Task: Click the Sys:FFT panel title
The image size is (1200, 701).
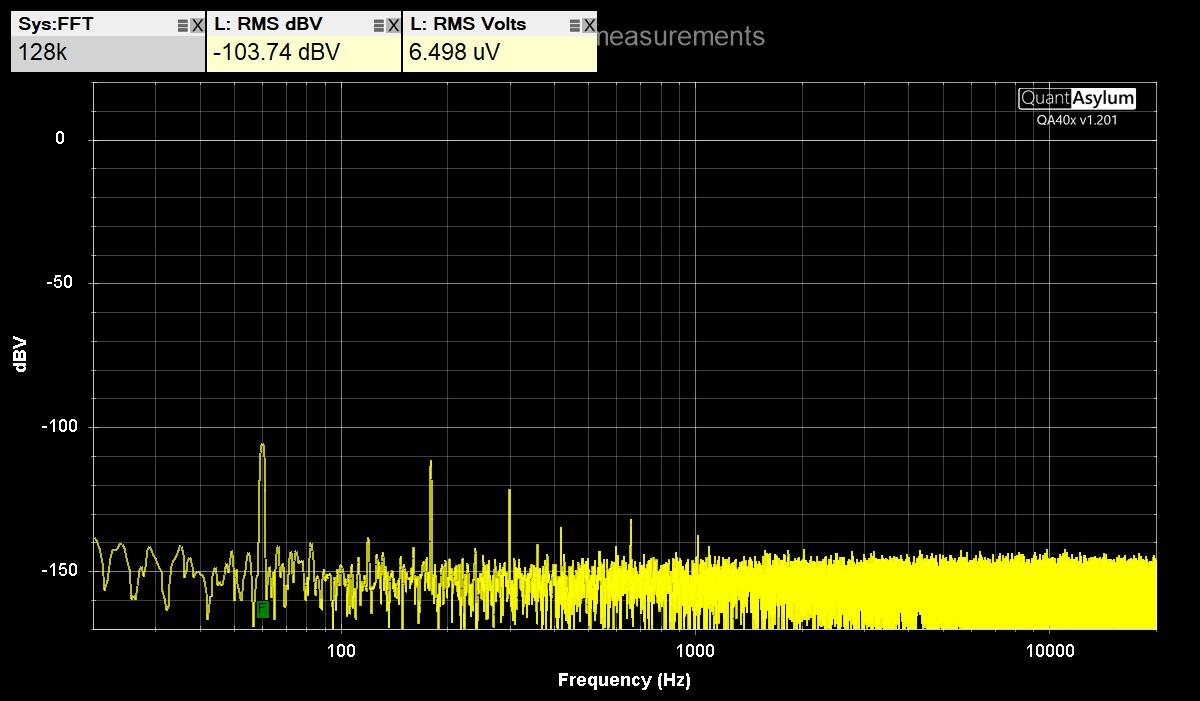Action: tap(56, 24)
